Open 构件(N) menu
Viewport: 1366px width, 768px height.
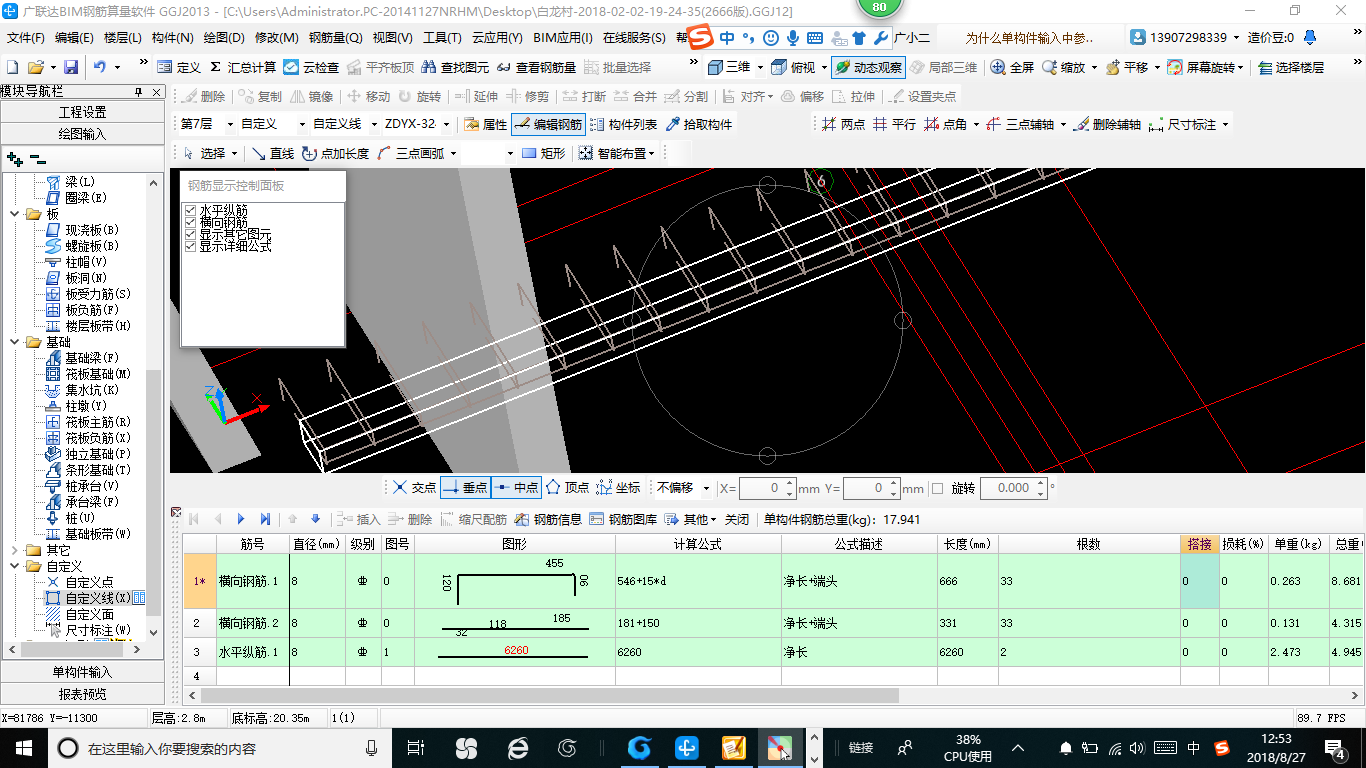click(172, 38)
